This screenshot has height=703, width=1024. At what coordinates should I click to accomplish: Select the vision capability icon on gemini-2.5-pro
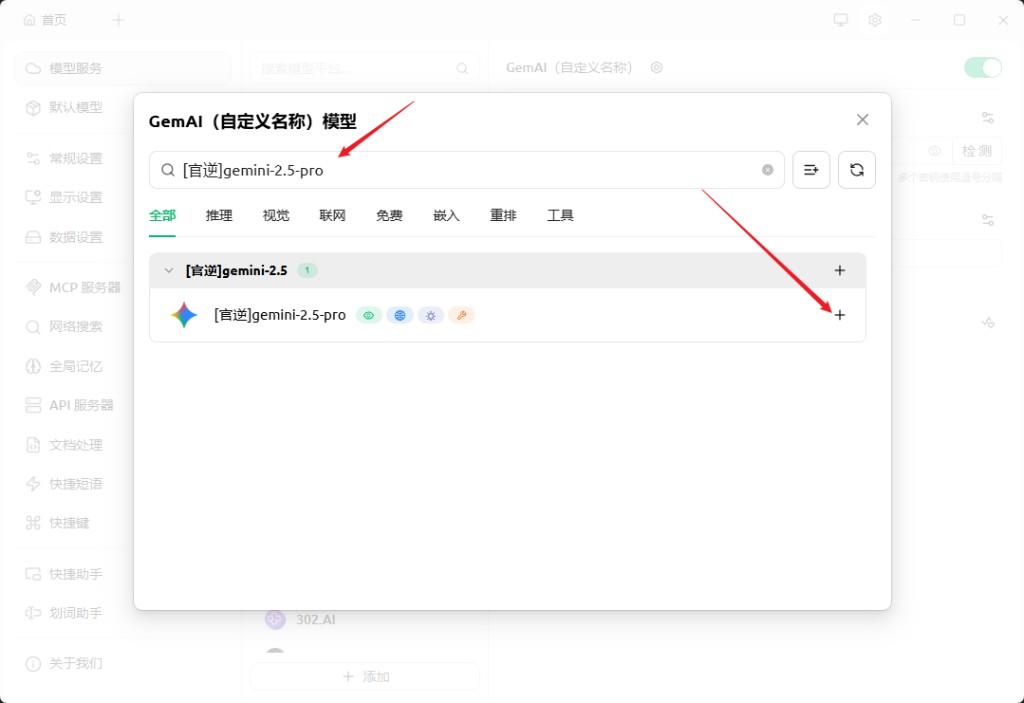(x=369, y=315)
